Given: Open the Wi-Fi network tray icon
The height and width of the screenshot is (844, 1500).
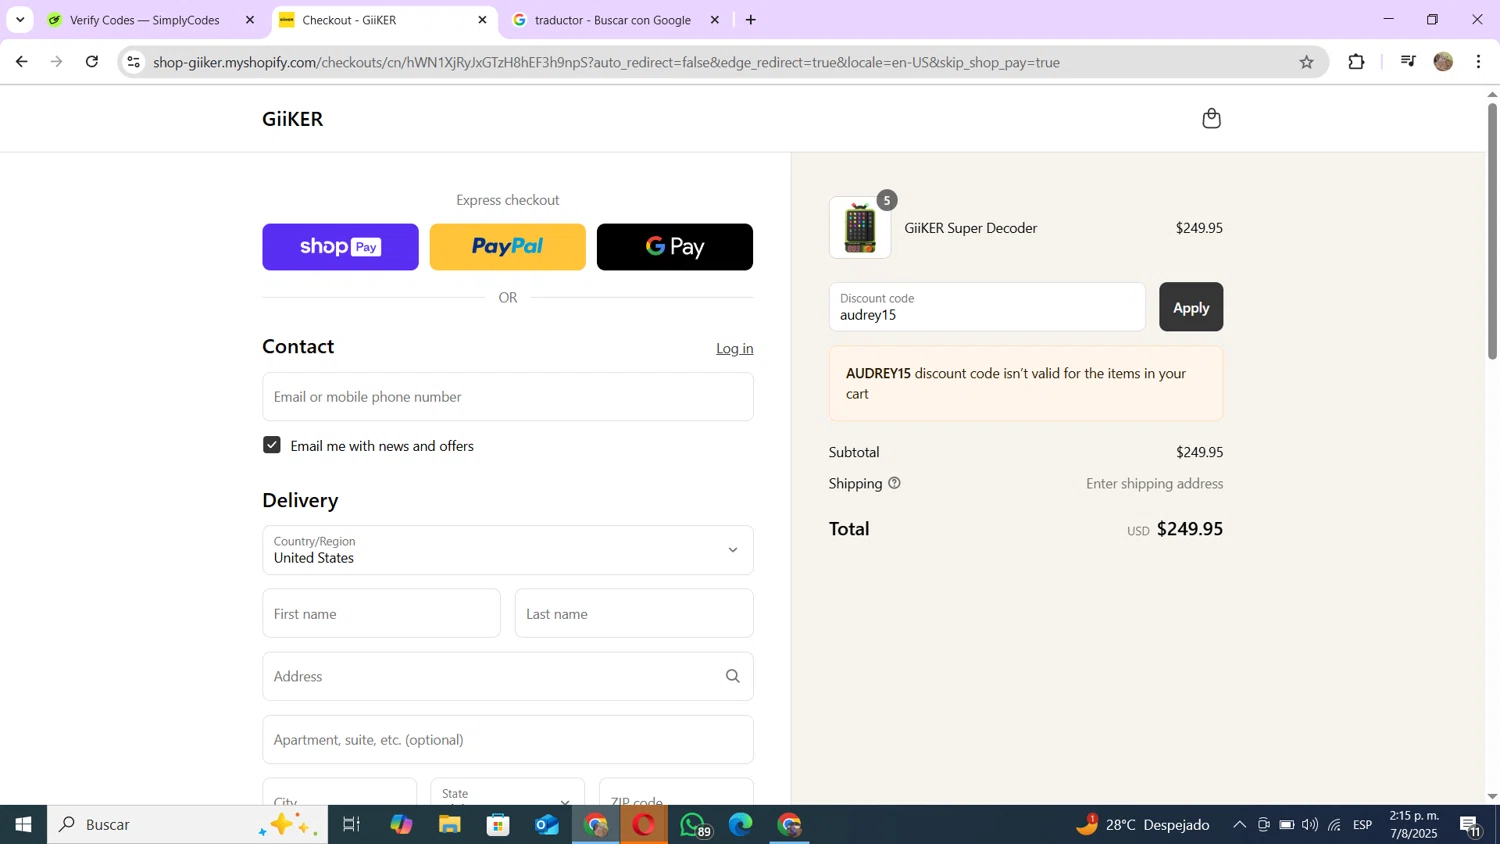Looking at the screenshot, I should click(x=1334, y=825).
